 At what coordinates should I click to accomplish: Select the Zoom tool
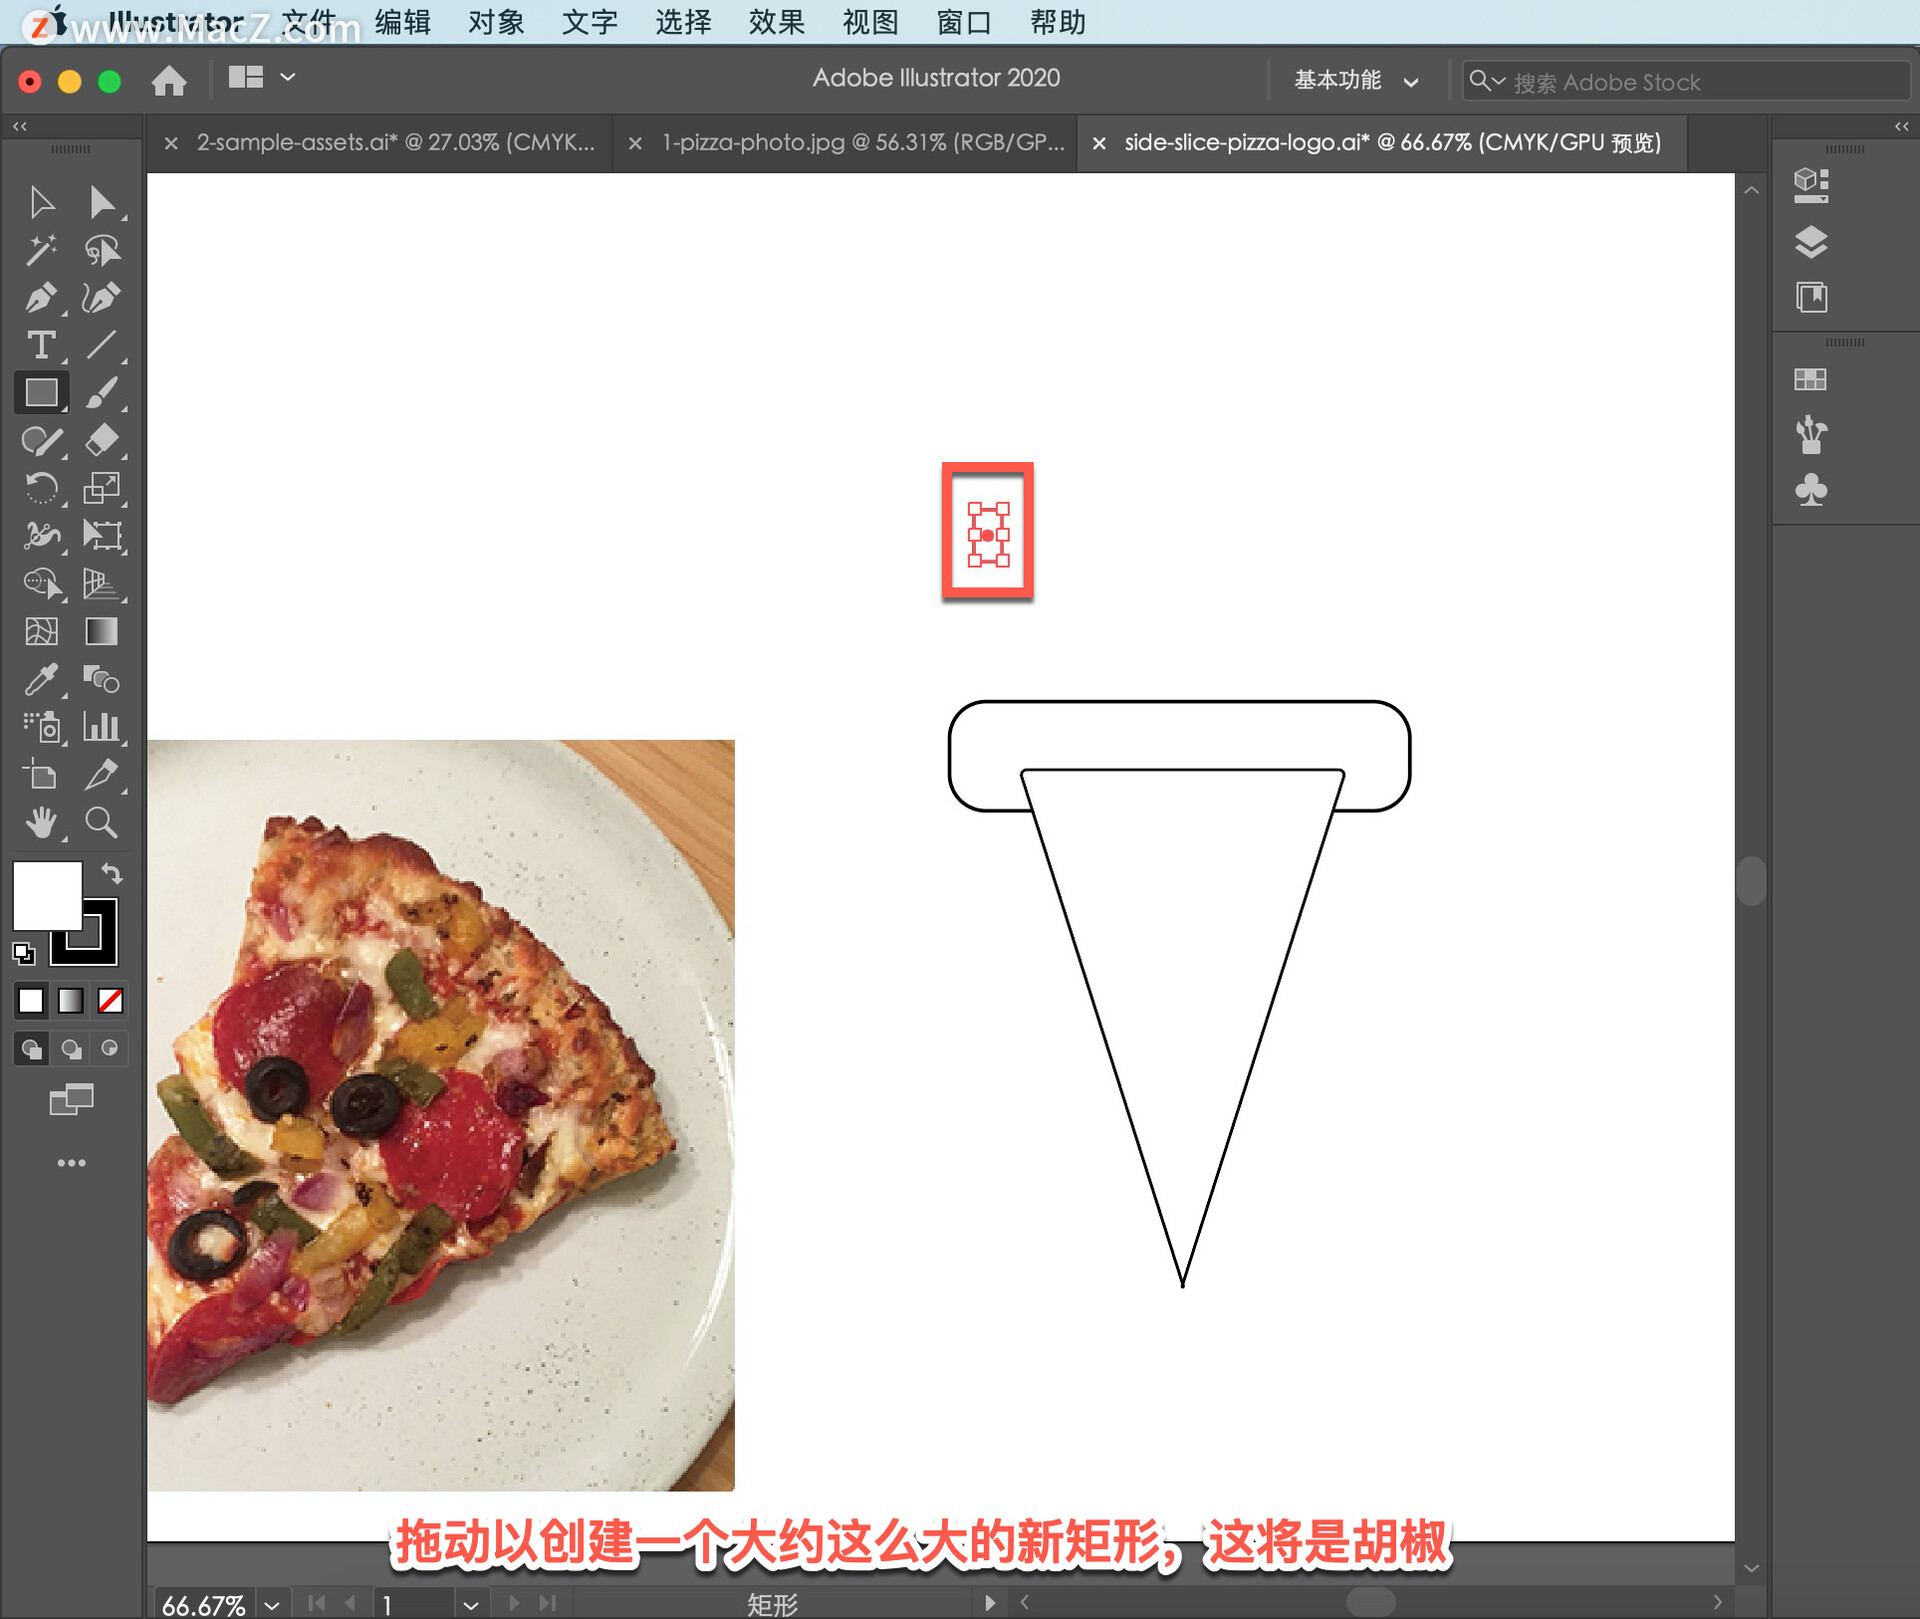click(x=101, y=823)
